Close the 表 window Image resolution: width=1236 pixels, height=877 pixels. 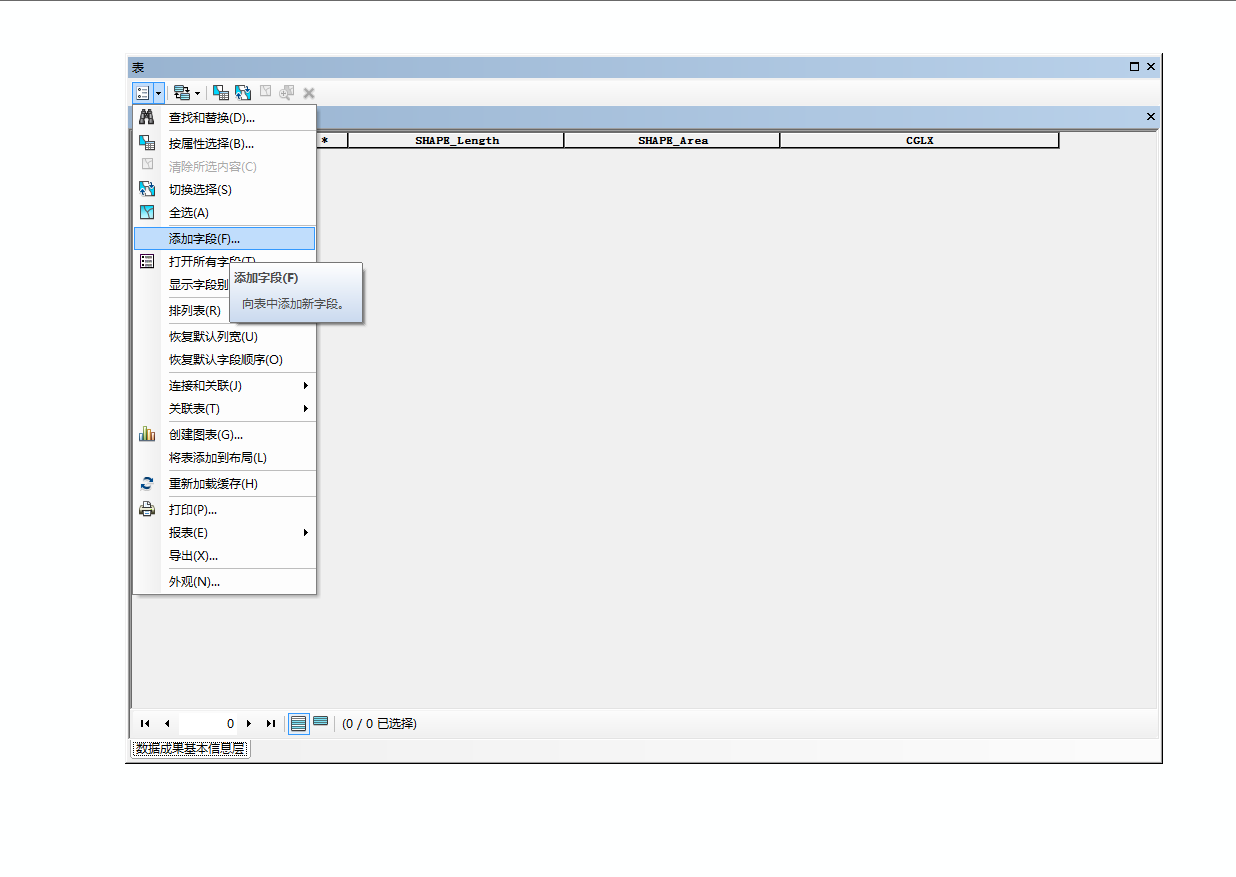1150,66
